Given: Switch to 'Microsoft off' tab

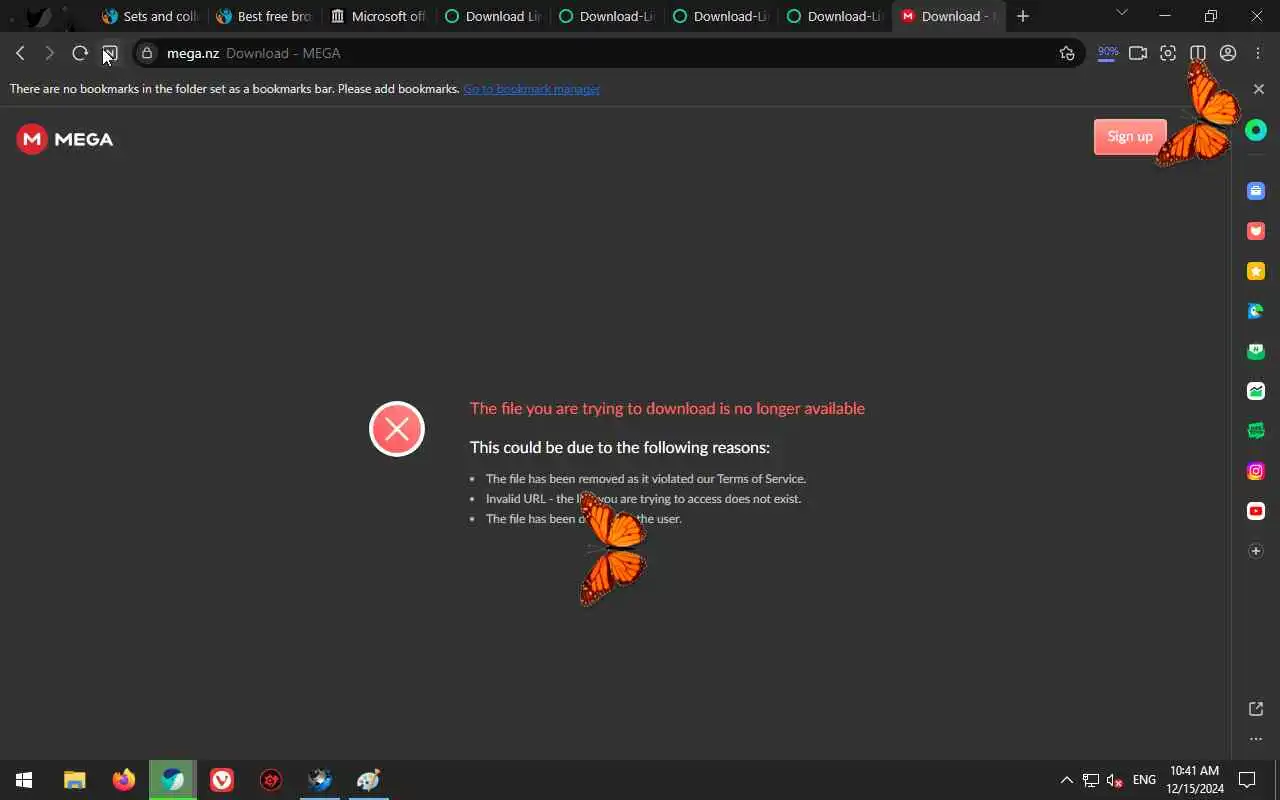Looking at the screenshot, I should click(x=378, y=16).
